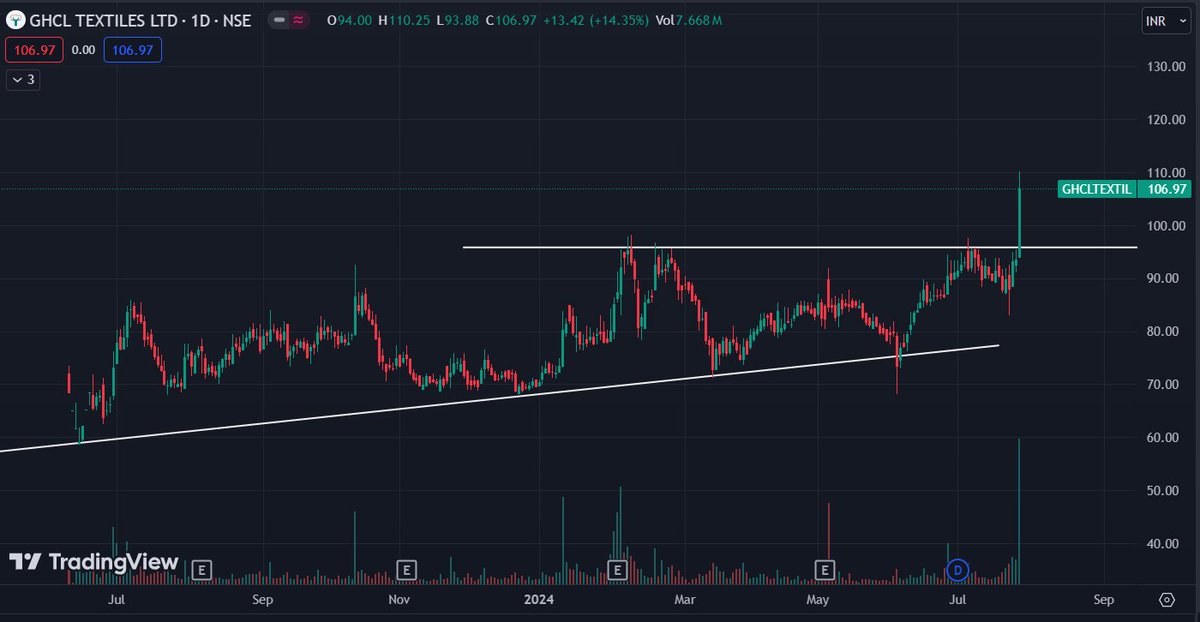
Task: Open the earnings E marker near May
Action: (825, 570)
